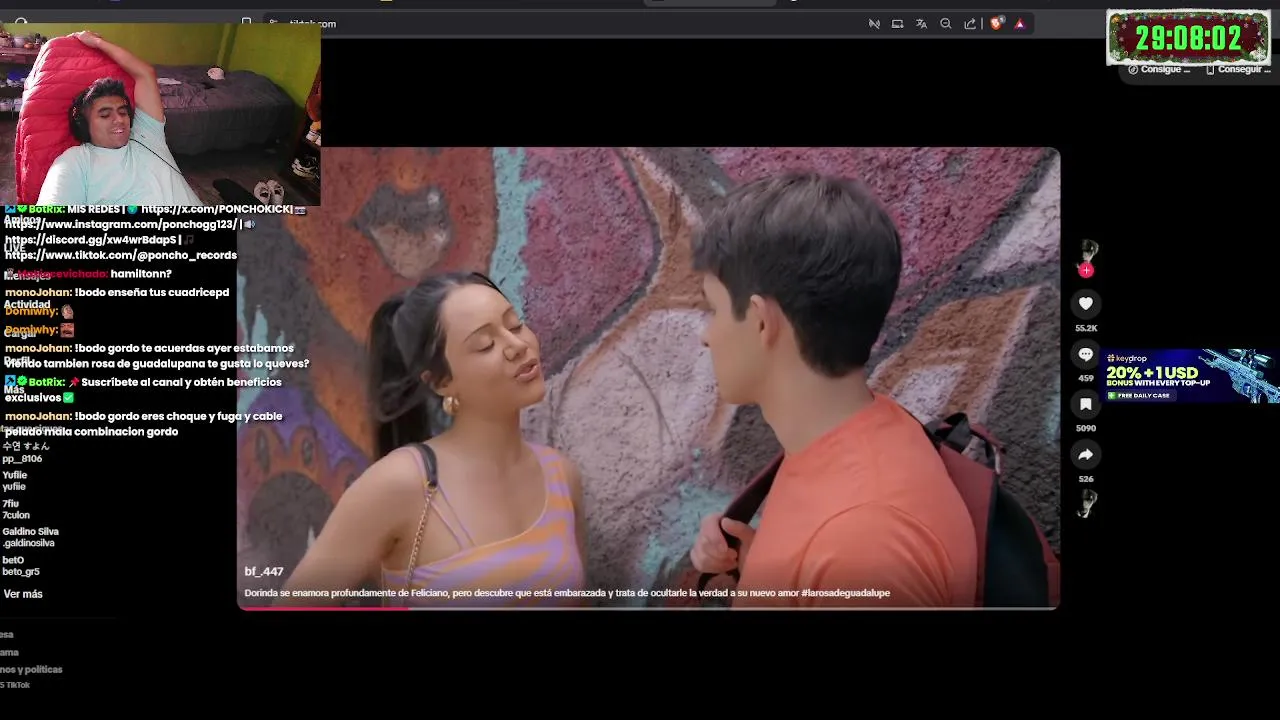Click the streamer webcam overlay
Viewport: 1280px width, 720px height.
pos(160,113)
